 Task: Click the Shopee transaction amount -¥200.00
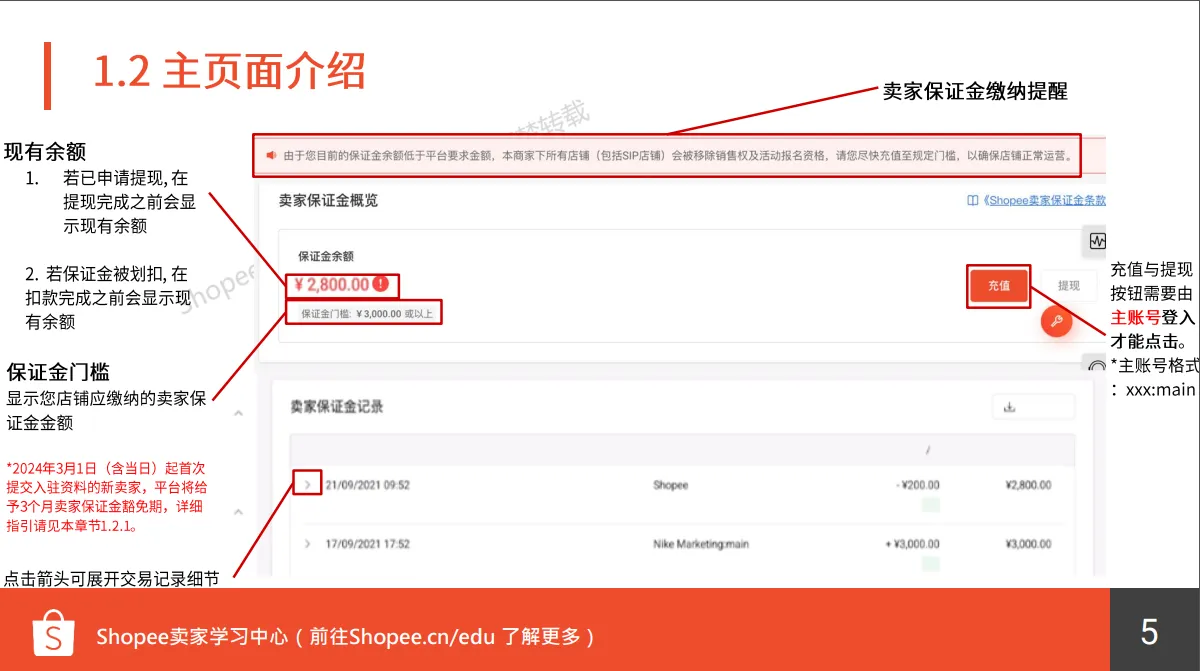918,484
